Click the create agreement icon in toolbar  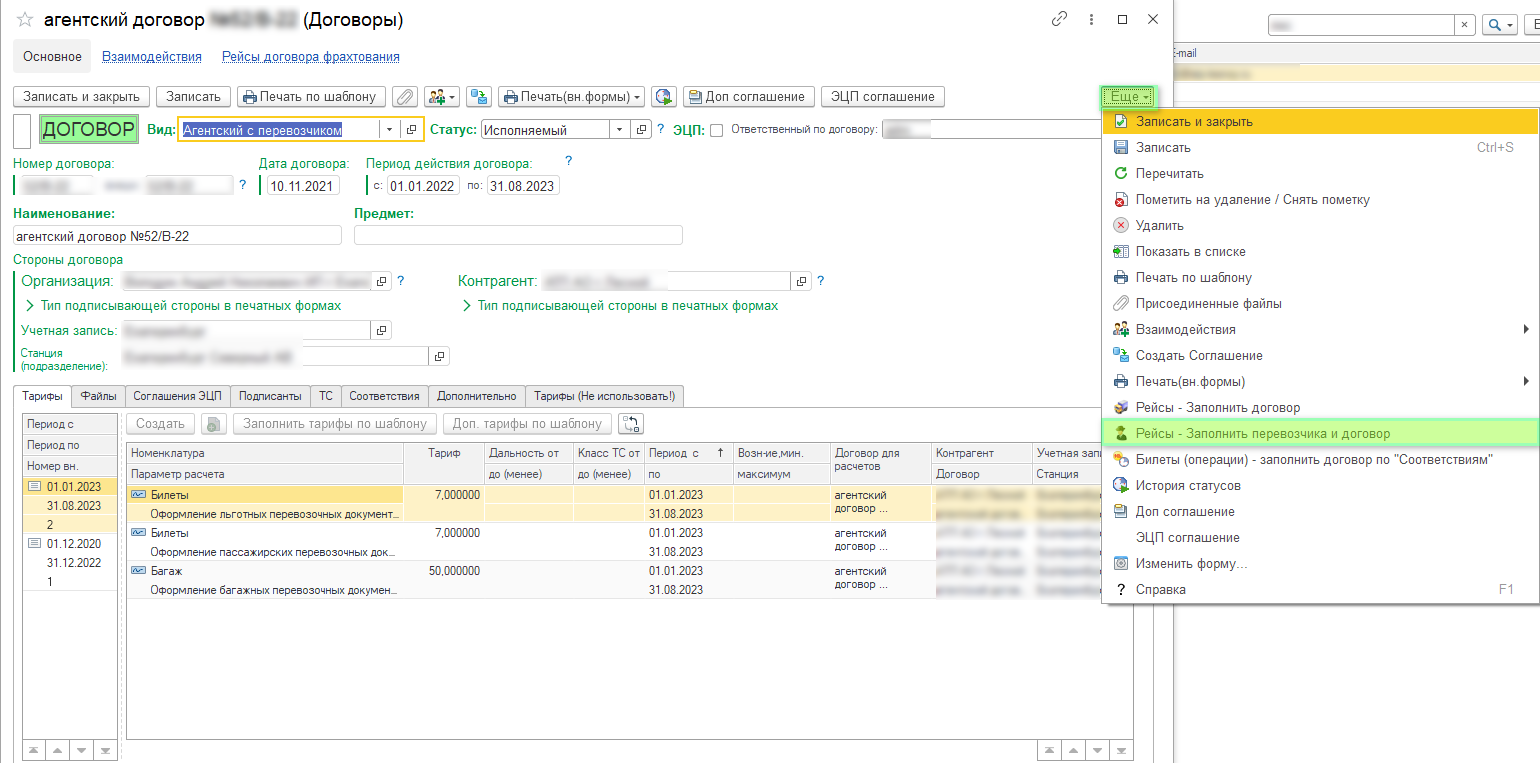click(481, 97)
